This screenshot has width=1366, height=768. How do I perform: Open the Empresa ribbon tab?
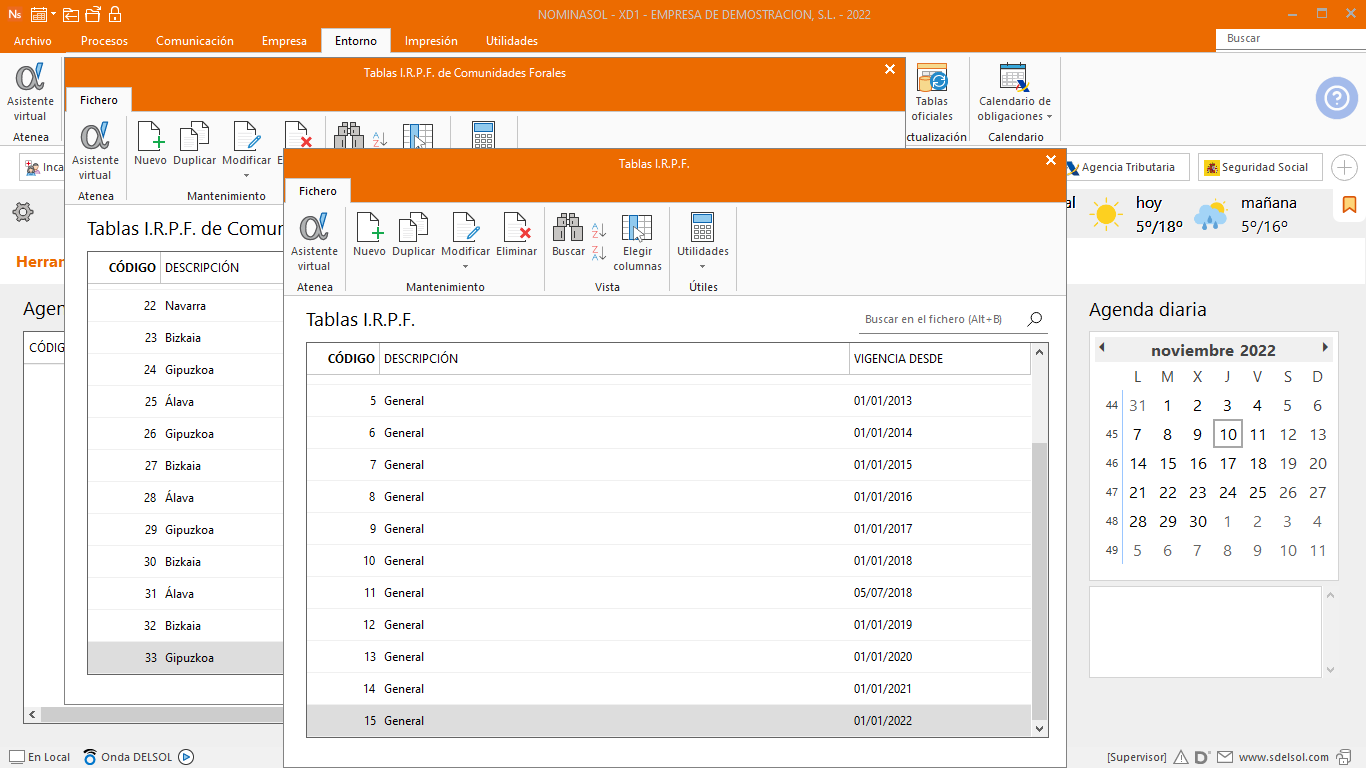click(284, 41)
